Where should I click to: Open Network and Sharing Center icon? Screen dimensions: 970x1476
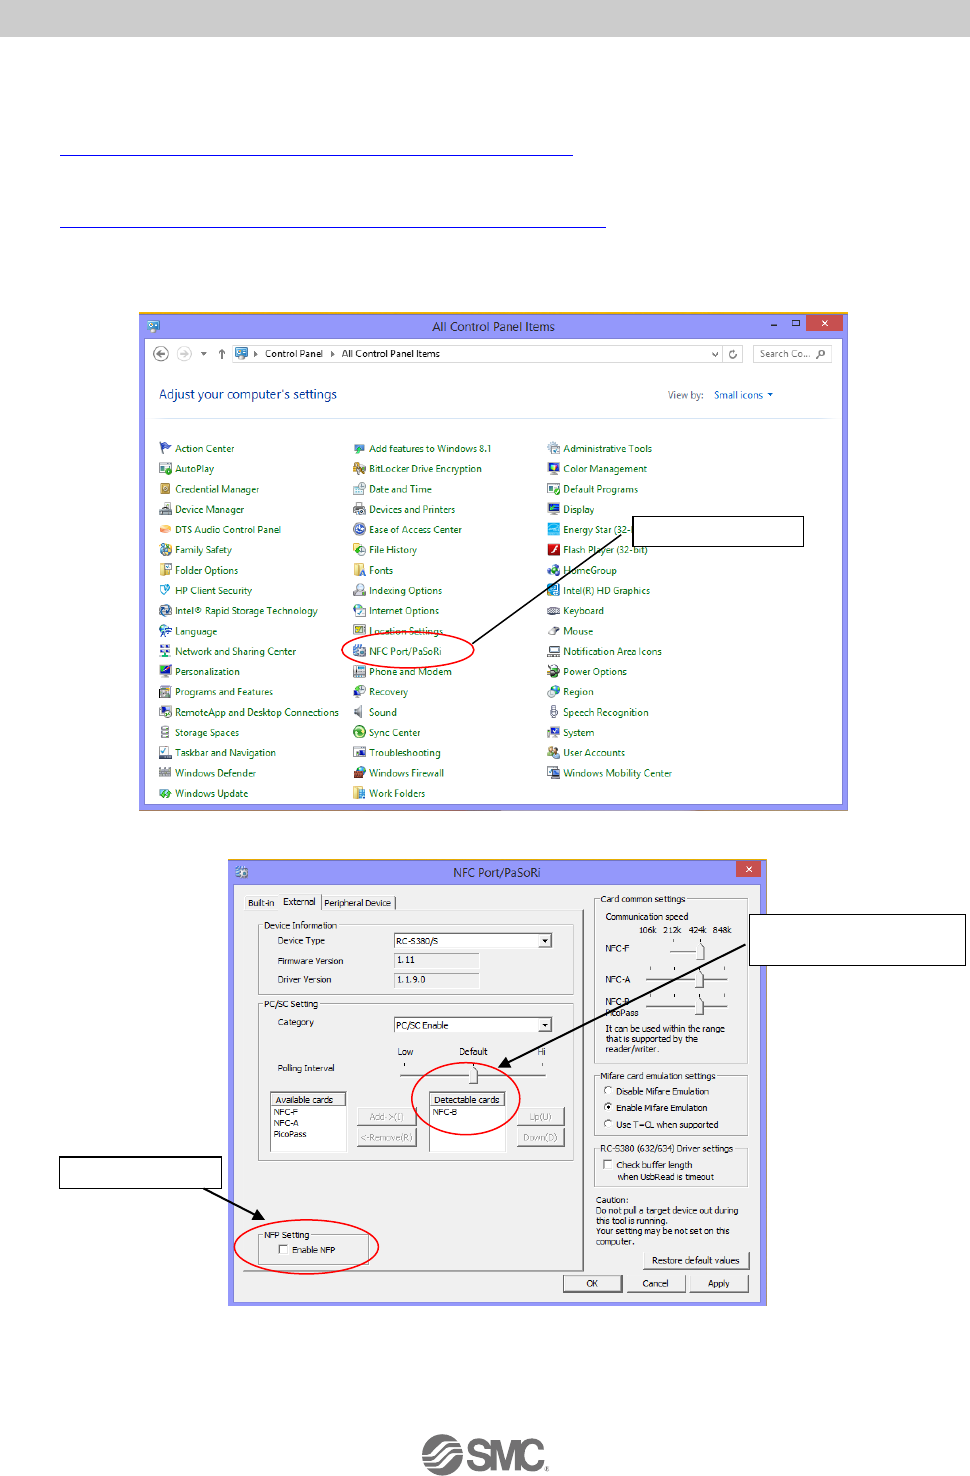(165, 651)
